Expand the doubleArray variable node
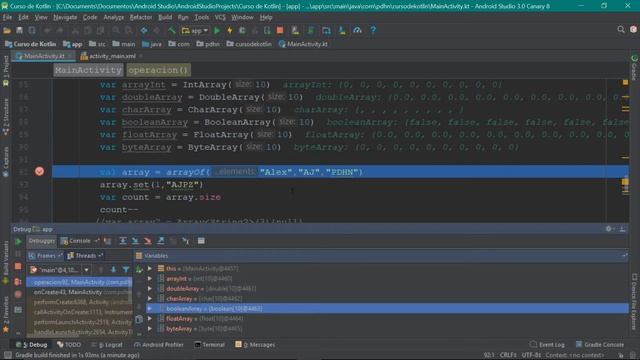 [x=150, y=289]
